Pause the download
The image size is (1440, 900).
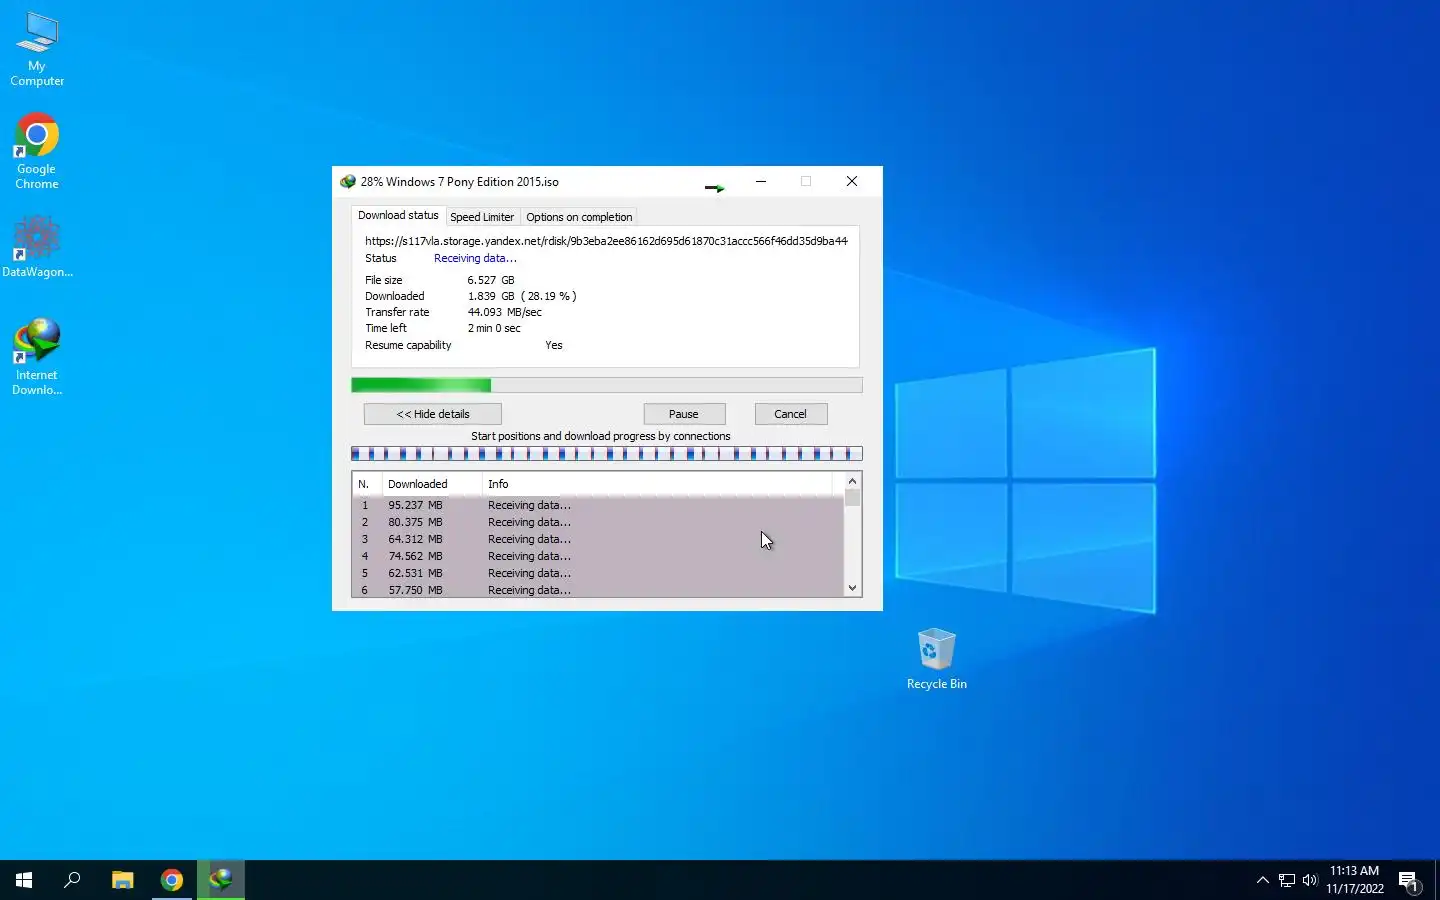684,414
